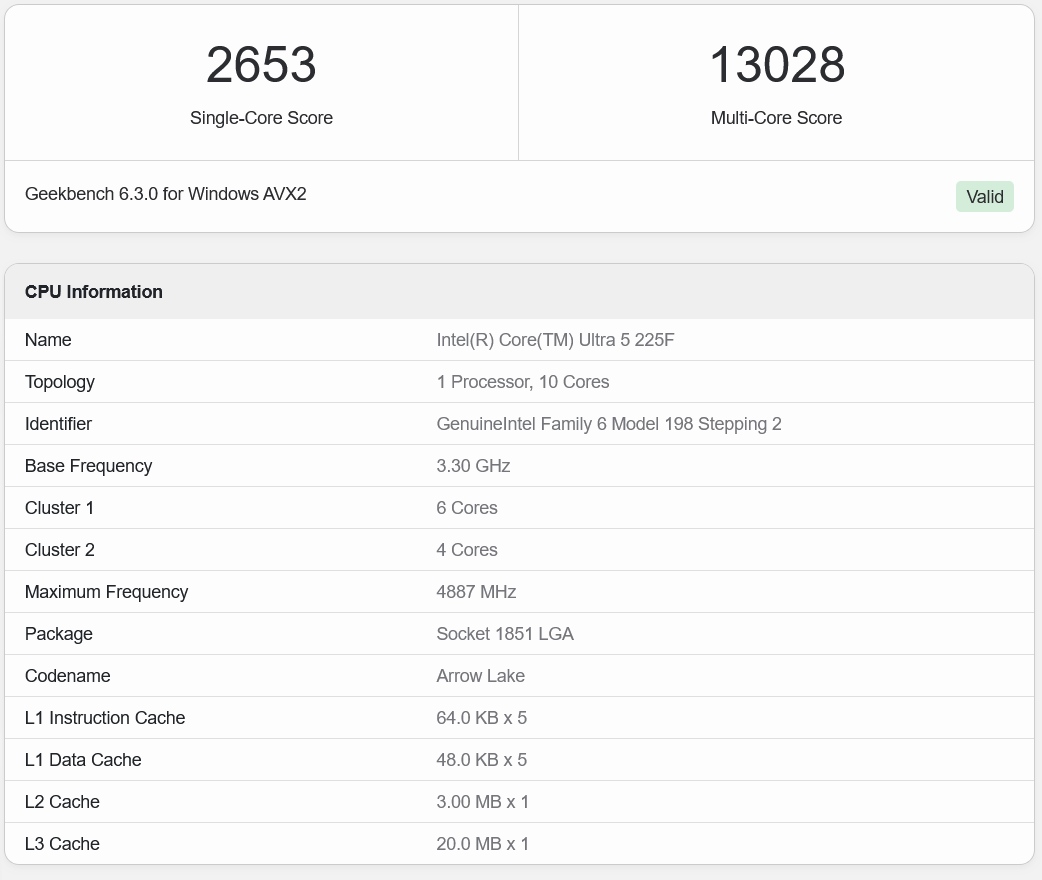Viewport: 1042px width, 880px height.
Task: Click the GenuineIntel Family 6 identifier value
Action: click(x=608, y=424)
